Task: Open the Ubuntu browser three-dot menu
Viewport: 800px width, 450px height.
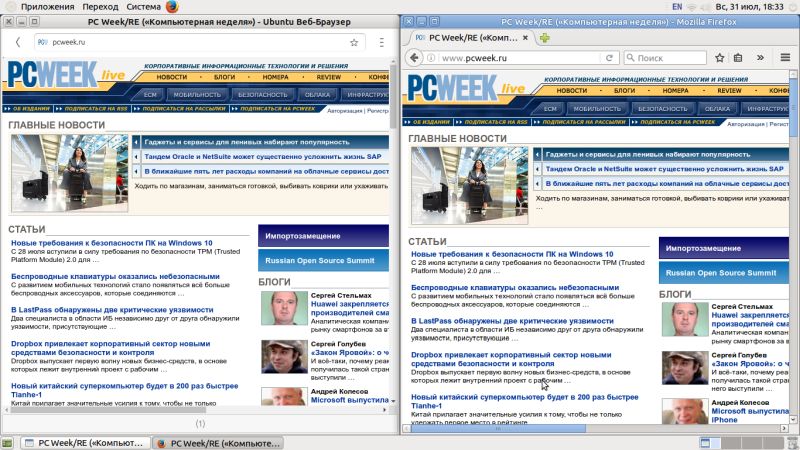Action: 382,42
